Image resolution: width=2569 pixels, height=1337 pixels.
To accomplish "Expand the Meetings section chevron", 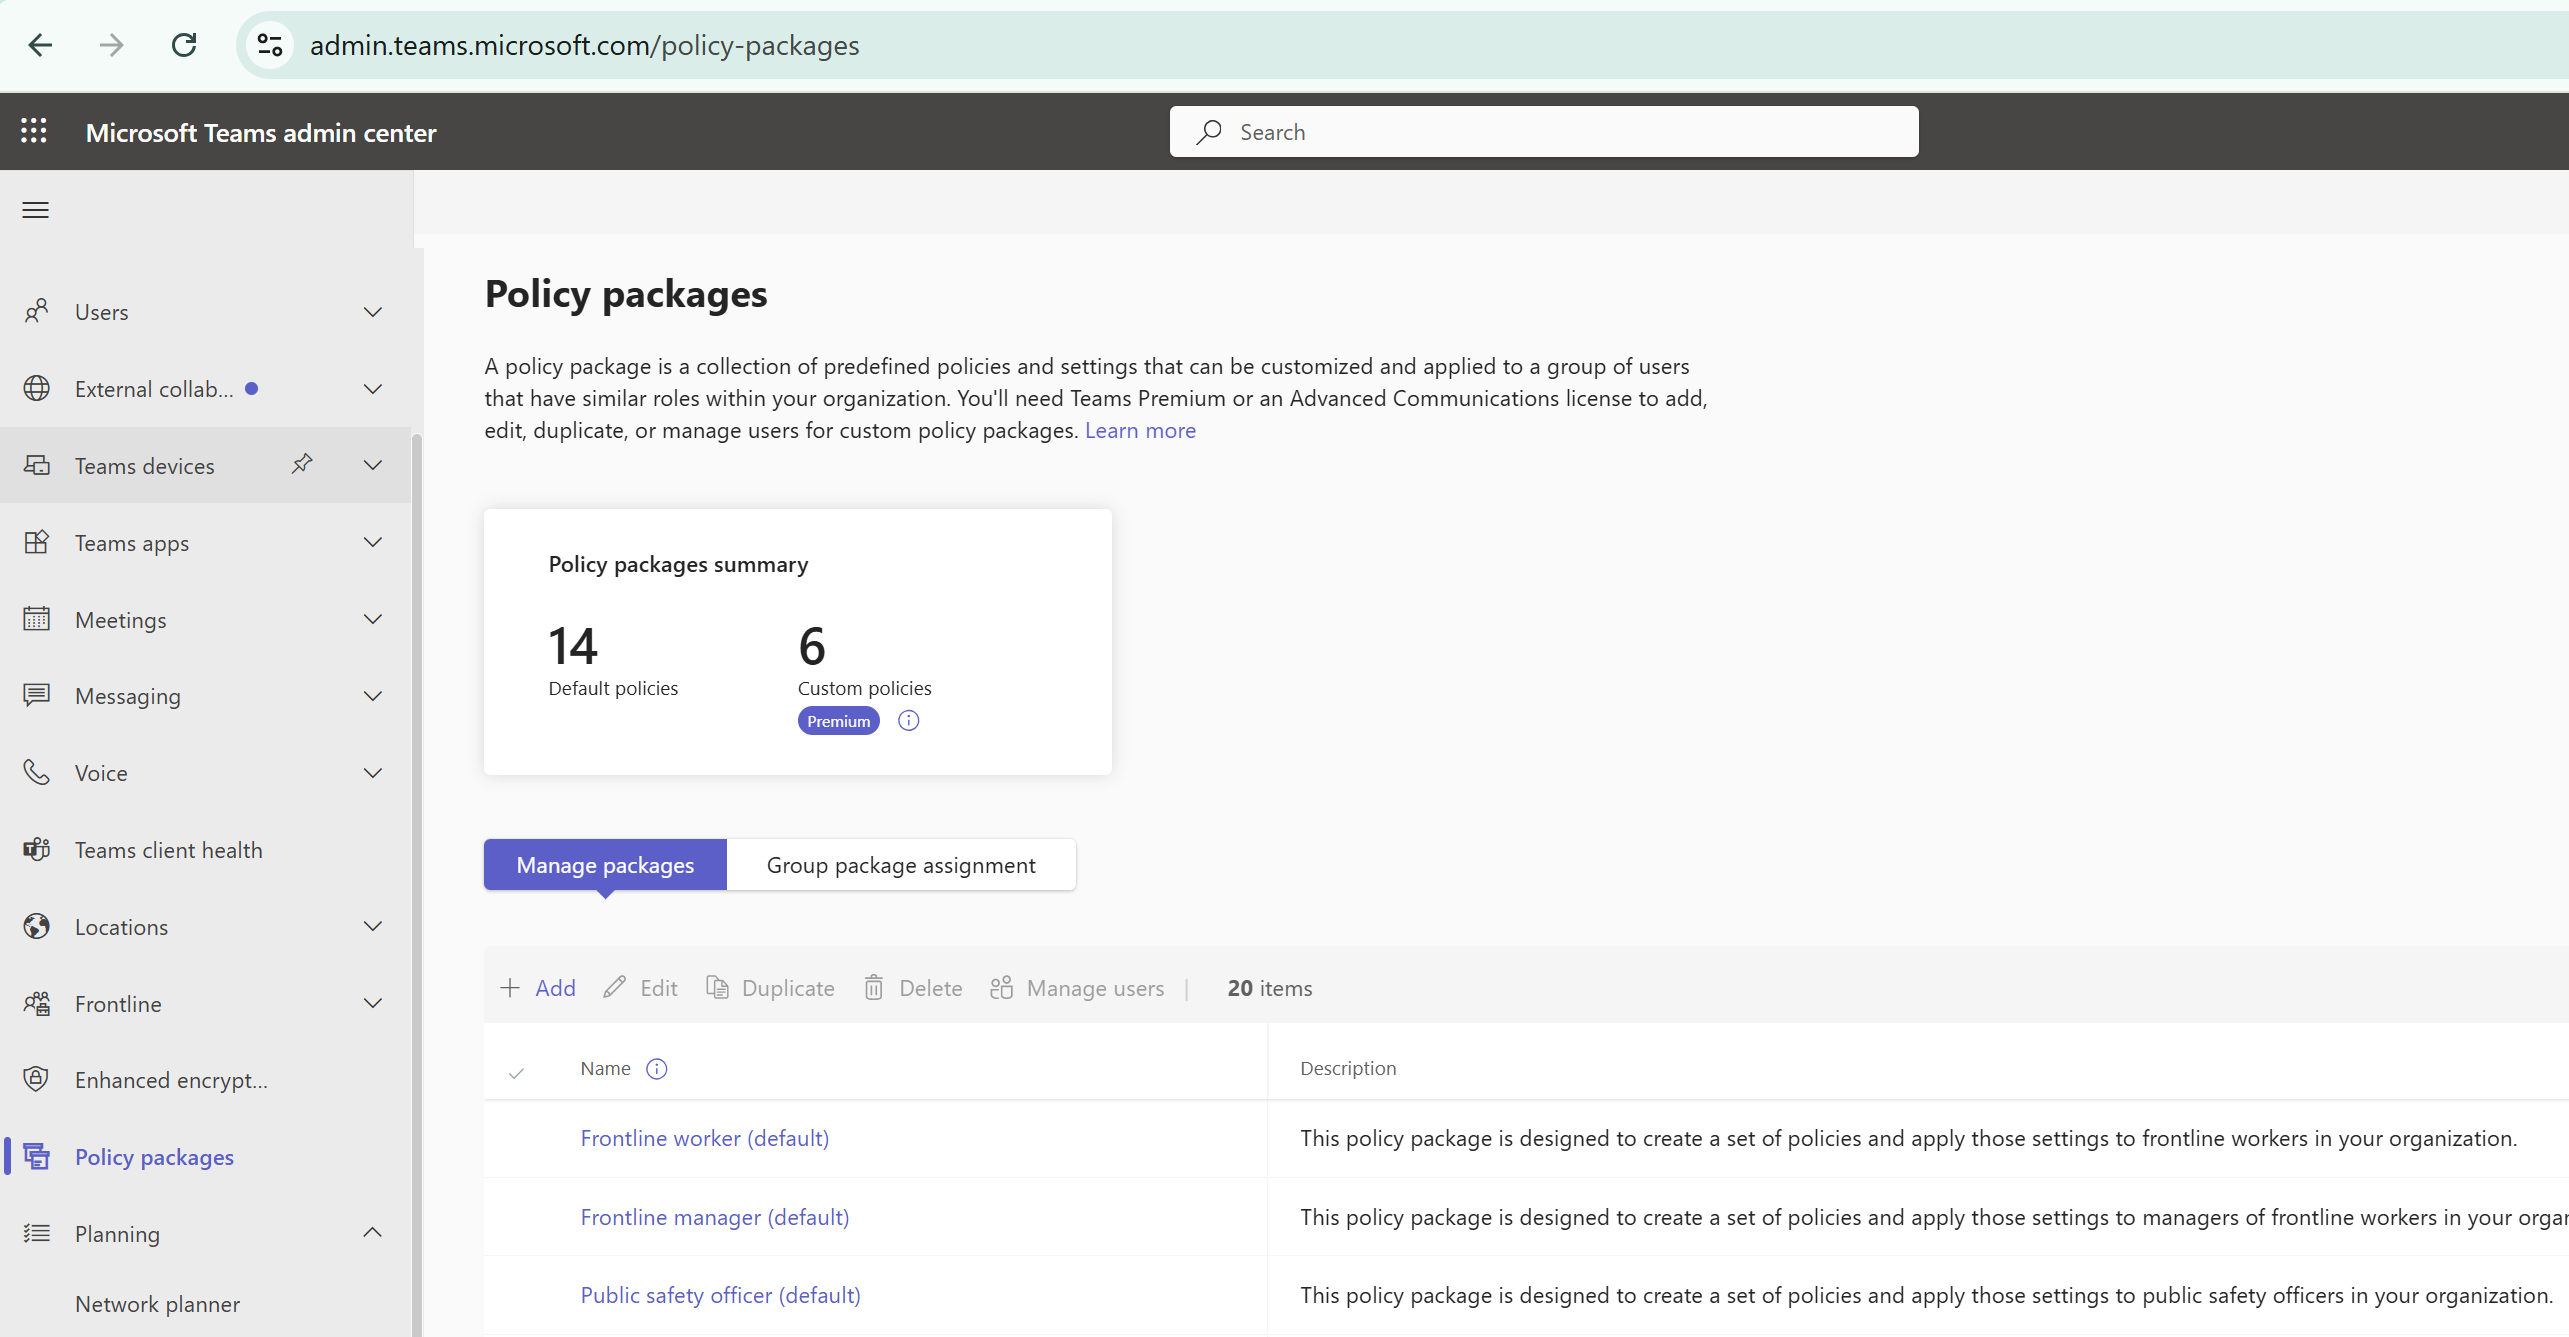I will 373,620.
